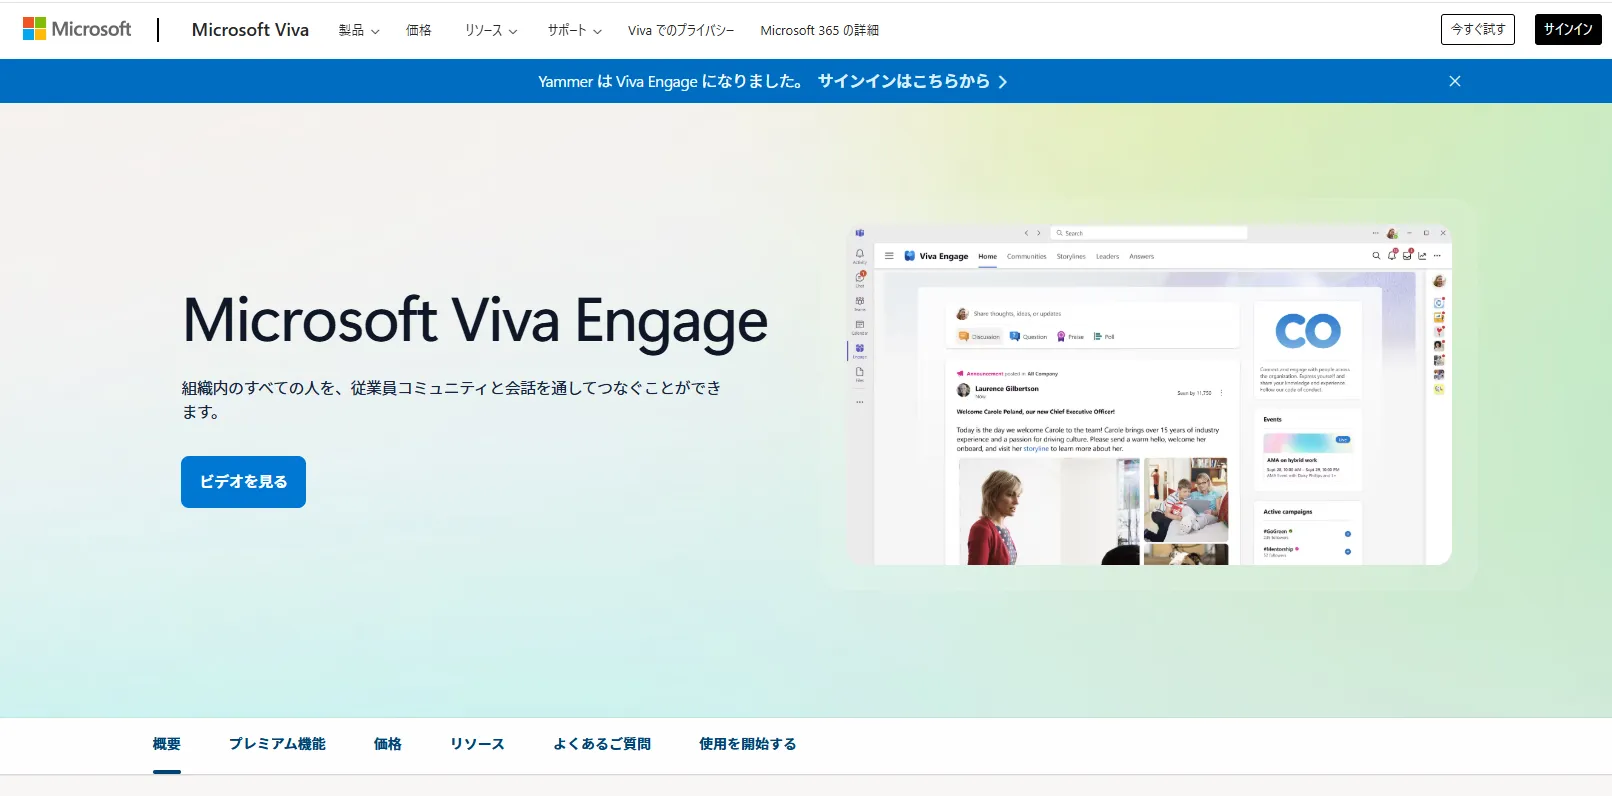Open Files in the preview's left sidebar

pyautogui.click(x=860, y=373)
